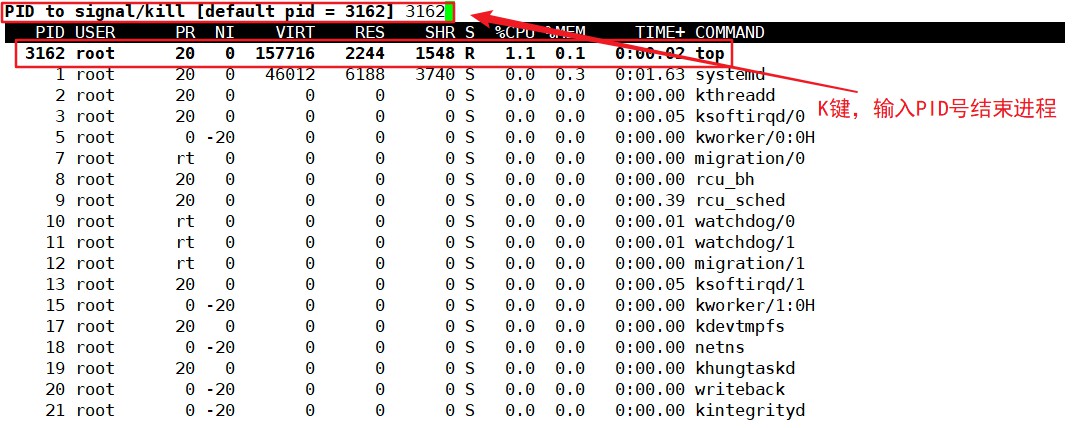This screenshot has width=1085, height=428.
Task: Click TIME+ value 0:00.39 for rcu_sched
Action: tap(650, 201)
